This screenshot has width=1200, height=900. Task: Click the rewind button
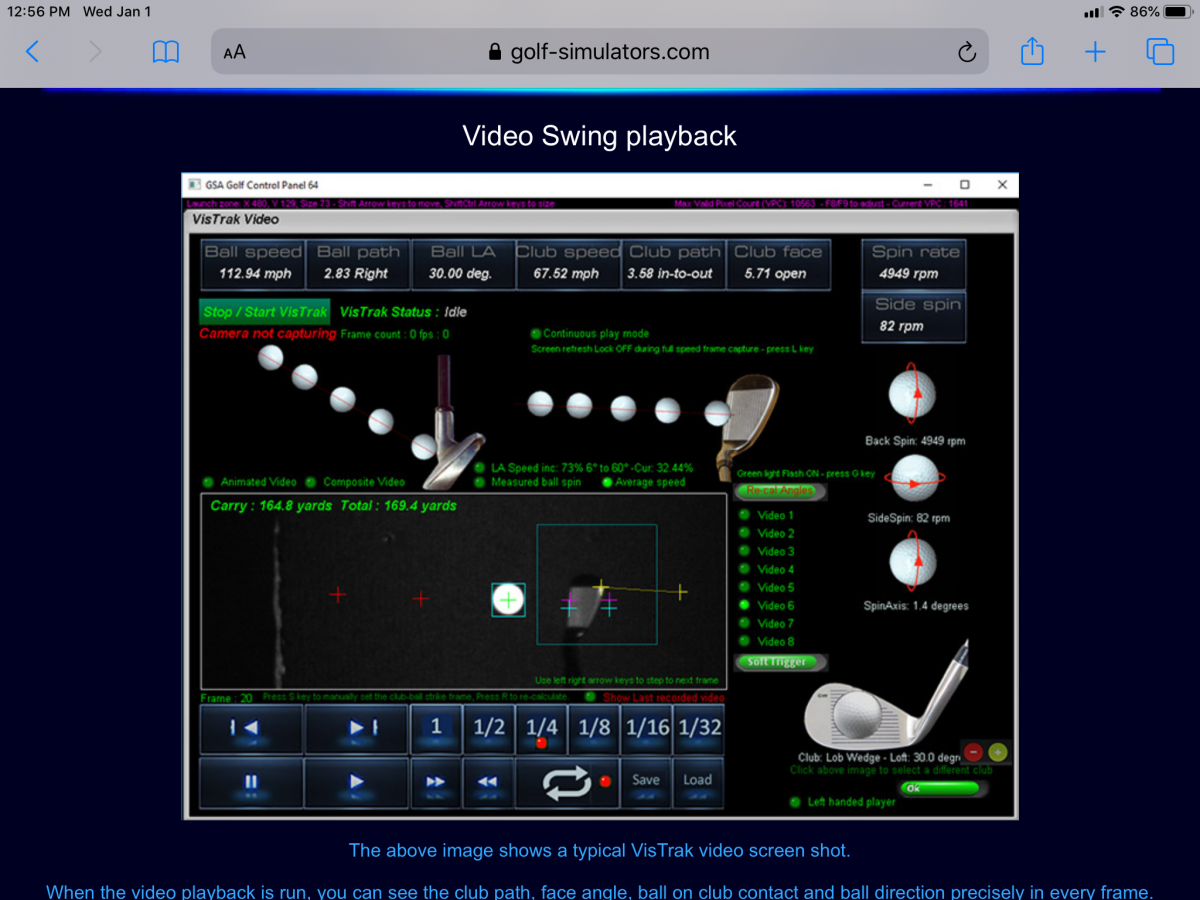pos(488,782)
